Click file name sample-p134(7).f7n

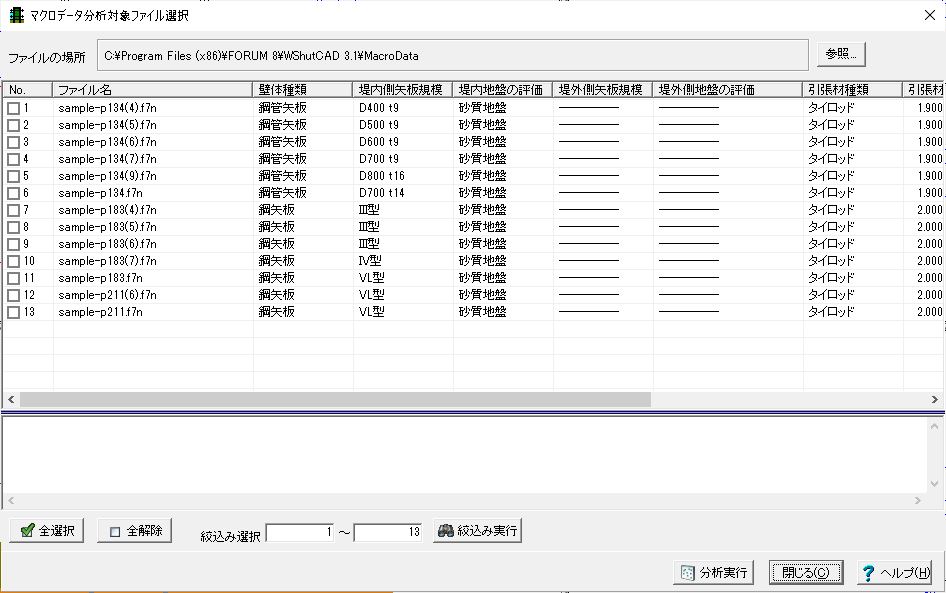click(x=107, y=159)
